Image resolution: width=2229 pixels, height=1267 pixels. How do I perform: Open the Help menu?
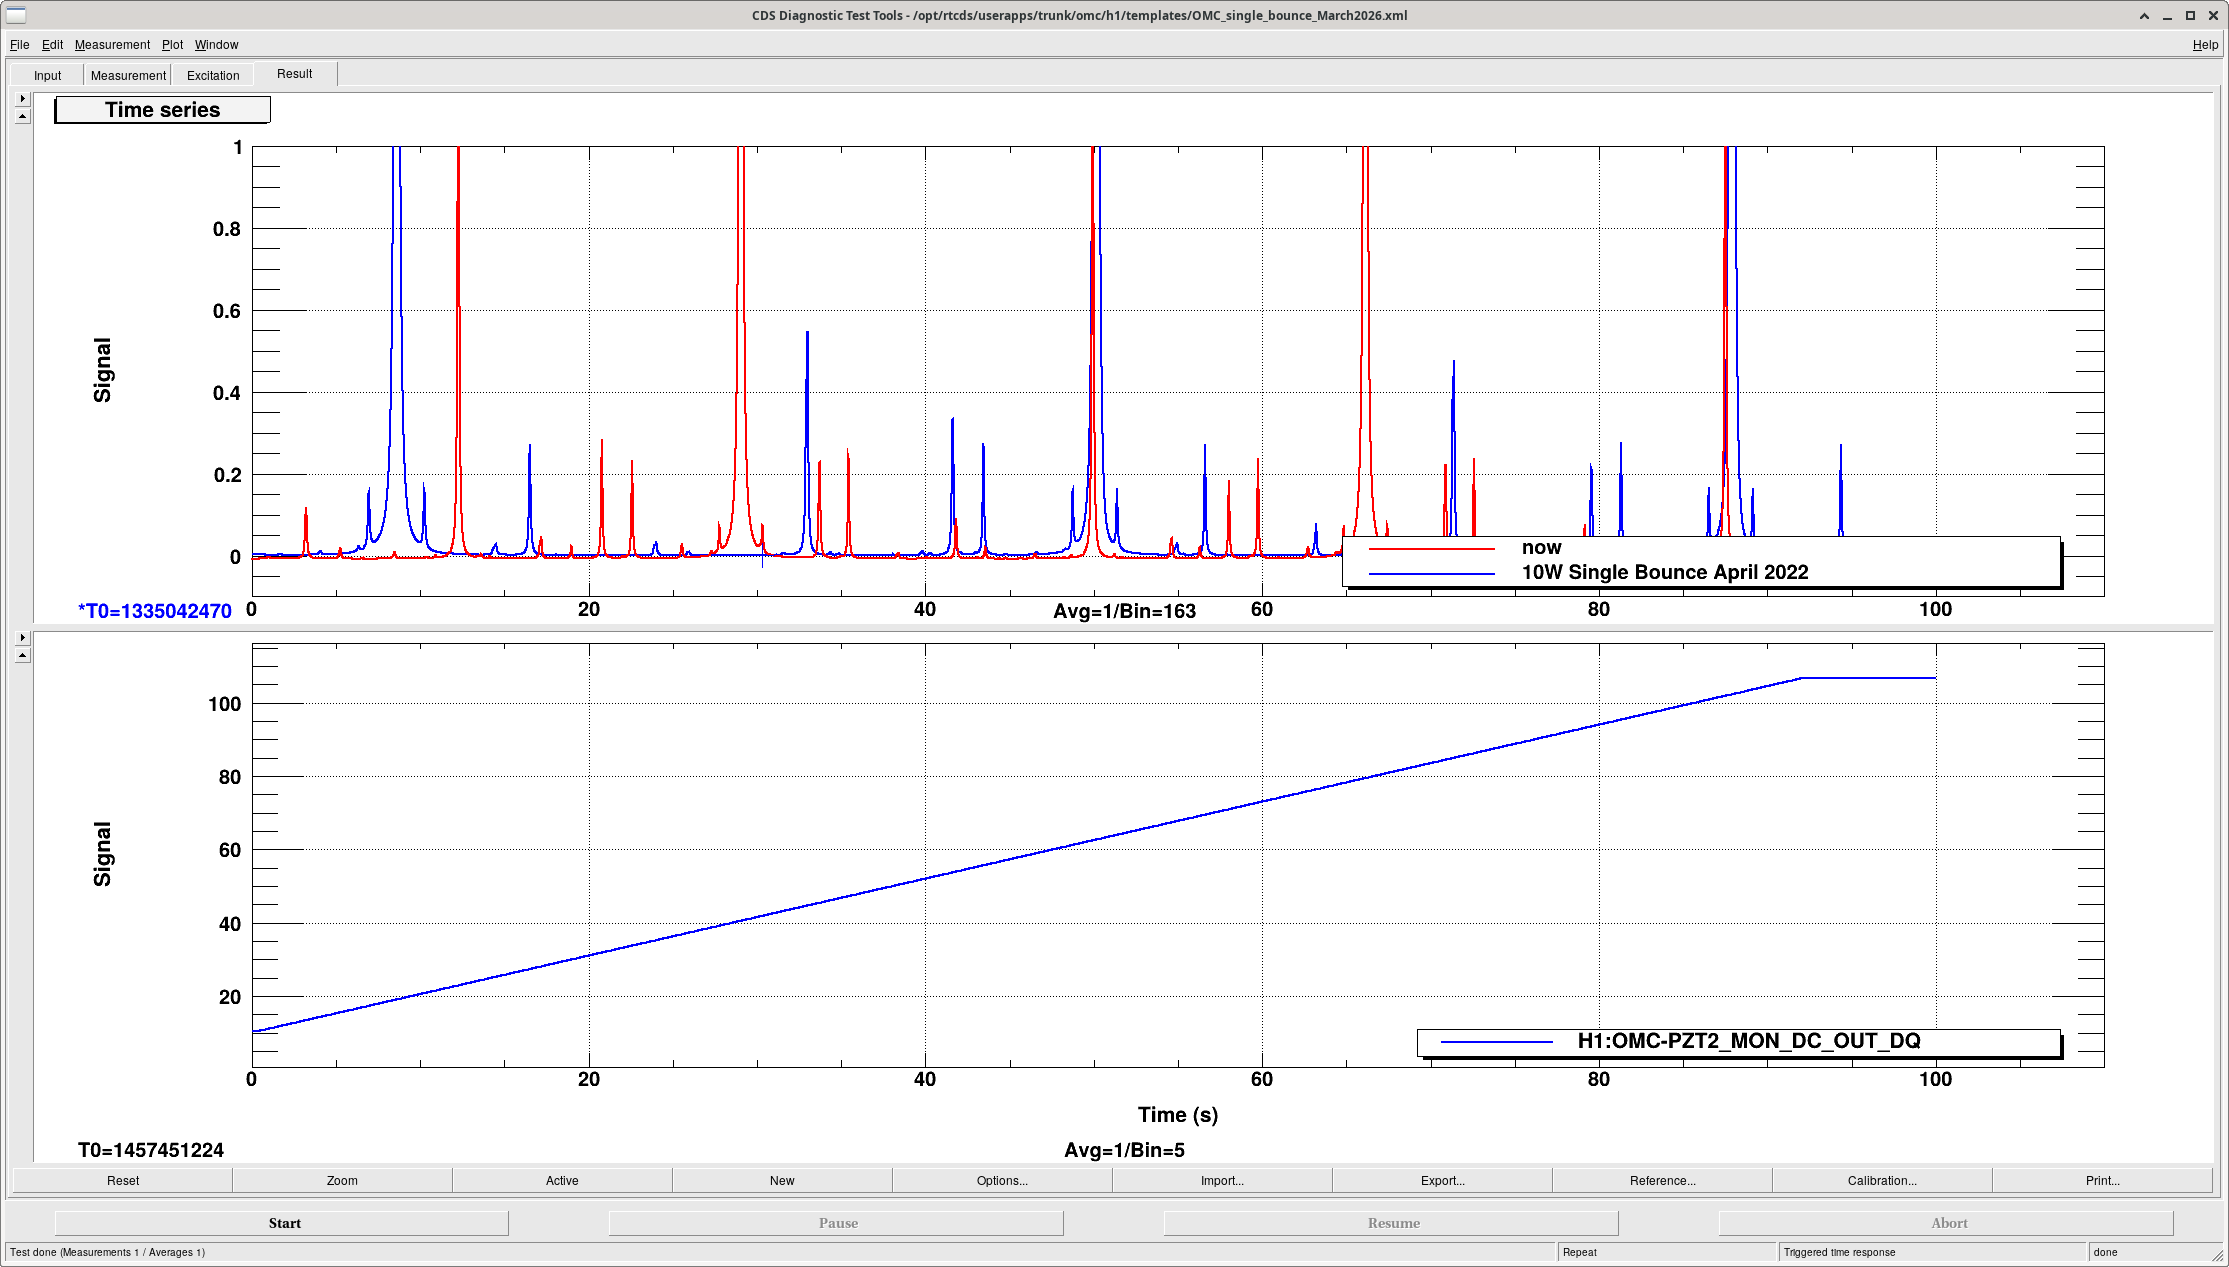pos(2205,45)
